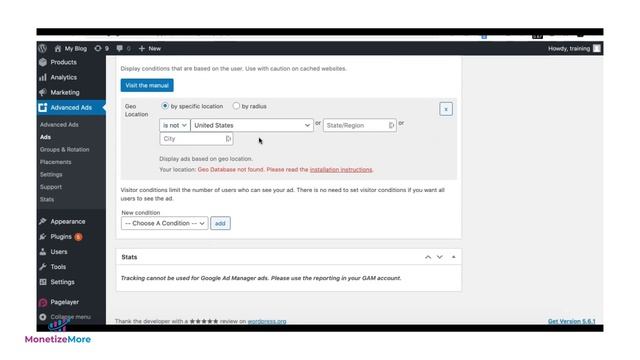
Task: Click the Visit the manual button
Action: (147, 85)
